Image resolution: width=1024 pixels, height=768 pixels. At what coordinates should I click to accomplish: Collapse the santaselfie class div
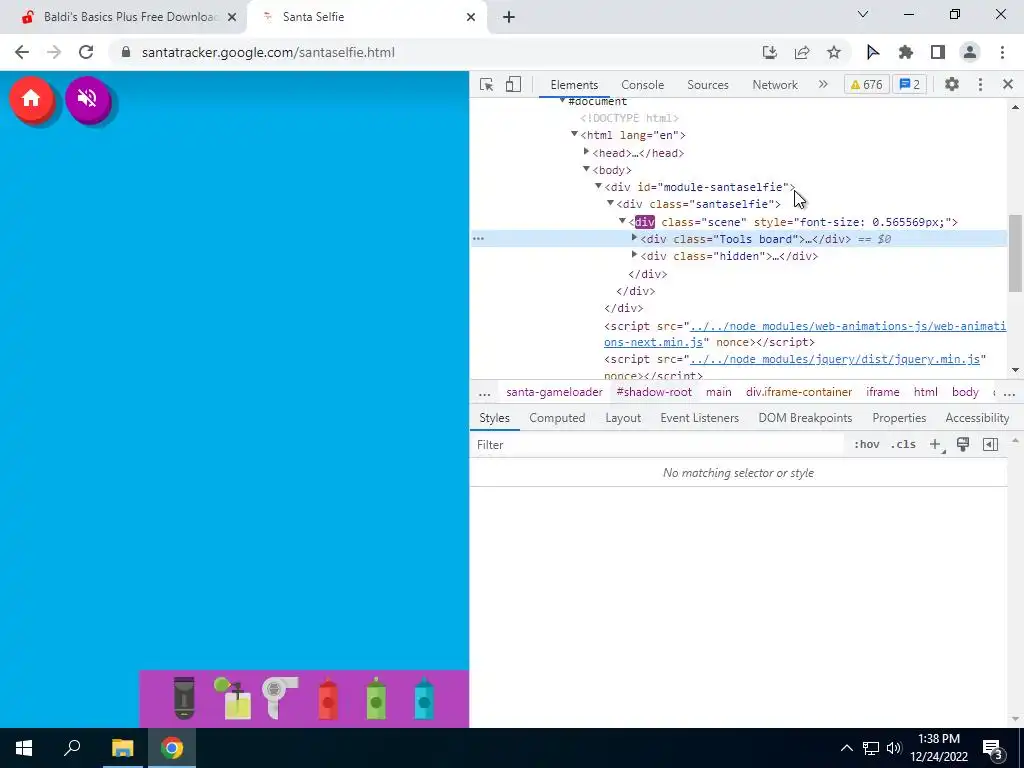[x=611, y=203]
